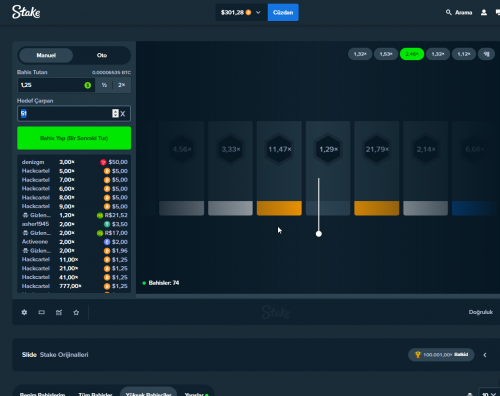Switch to Manuel betting mode
Viewport: 500px width, 396px height.
(x=46, y=55)
